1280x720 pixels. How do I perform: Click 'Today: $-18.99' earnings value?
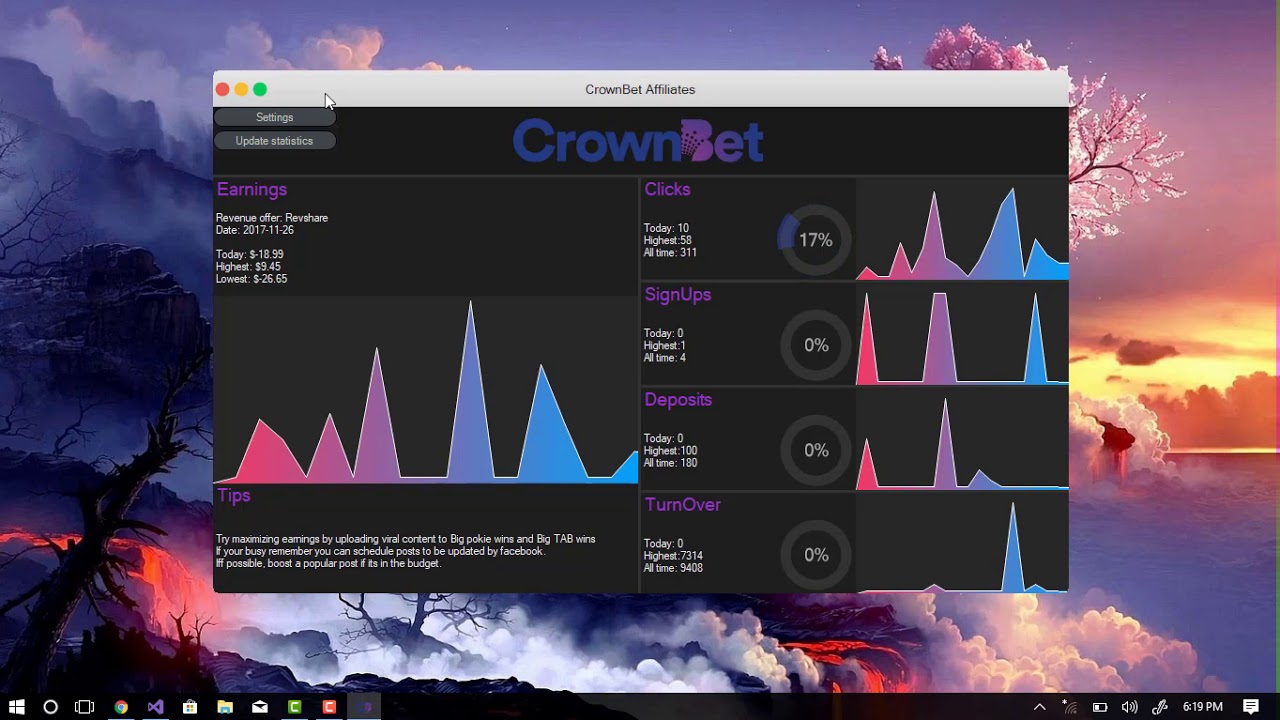tap(250, 255)
